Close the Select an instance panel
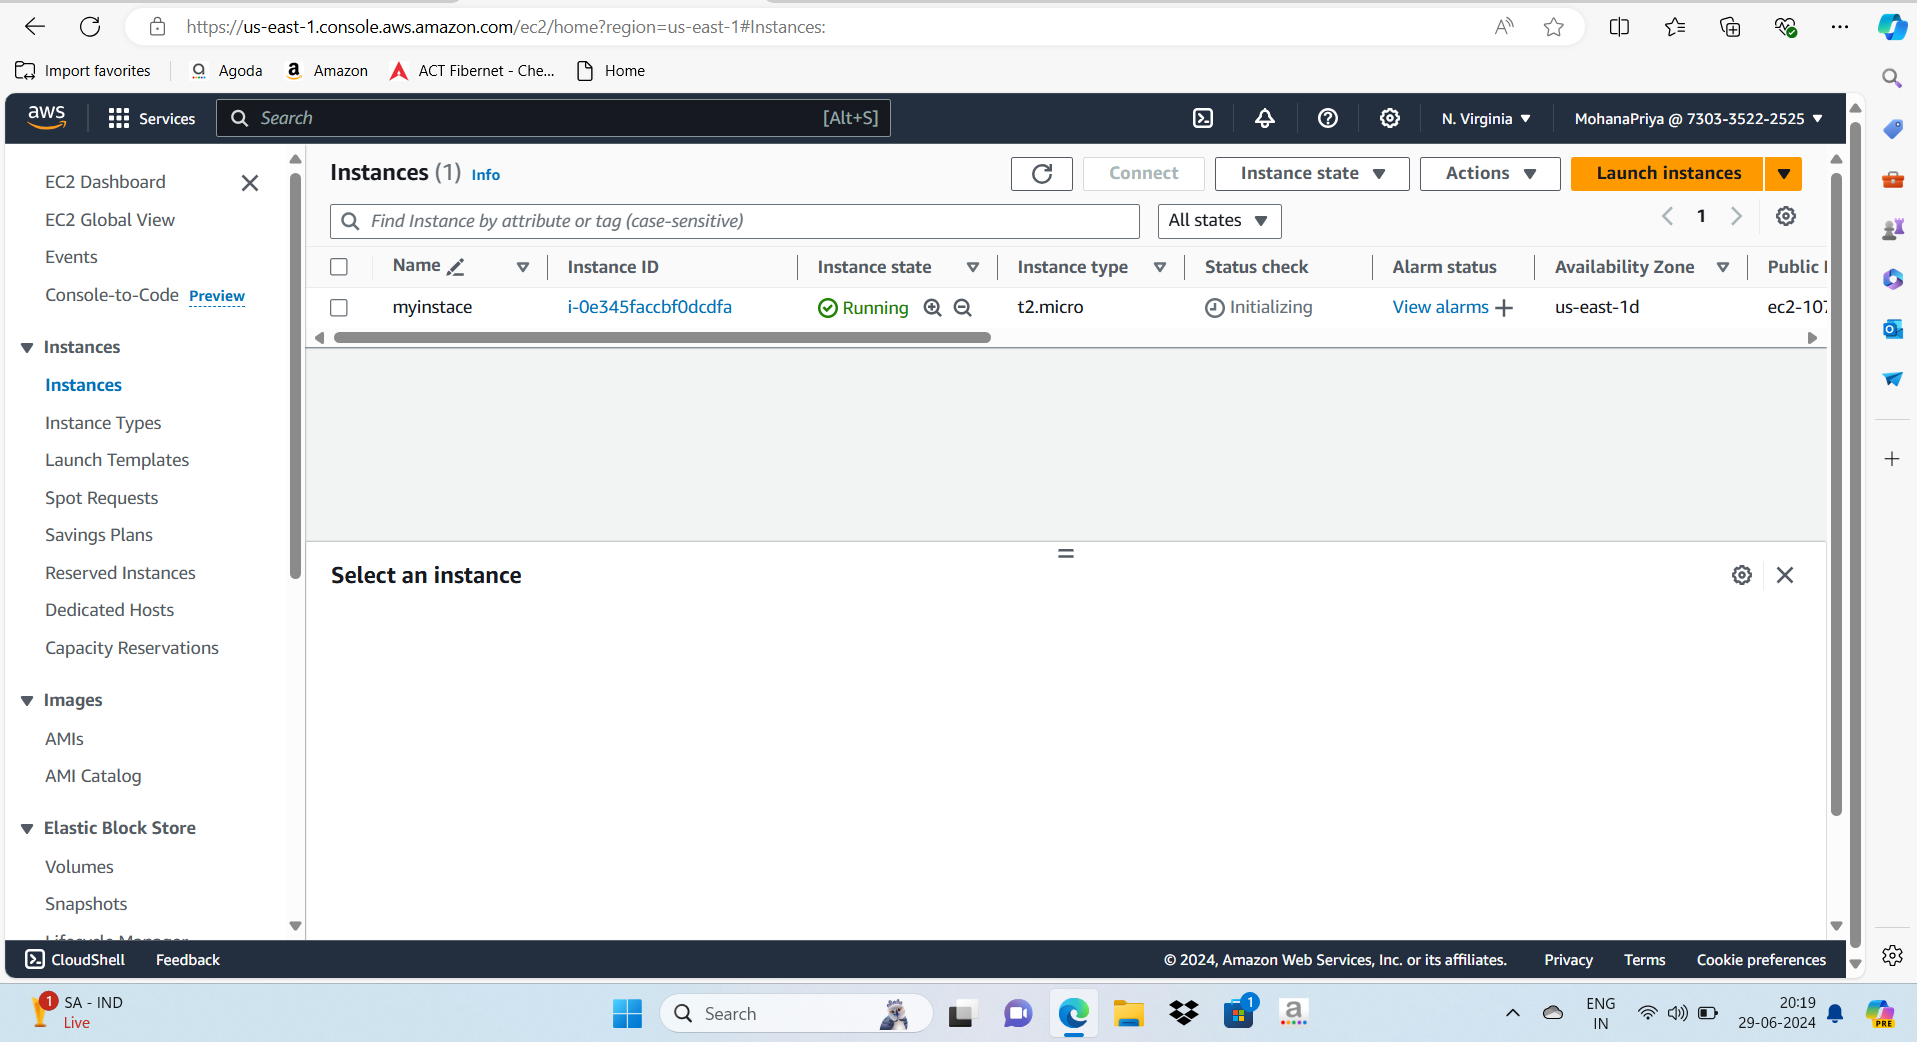The image size is (1917, 1042). tap(1785, 575)
